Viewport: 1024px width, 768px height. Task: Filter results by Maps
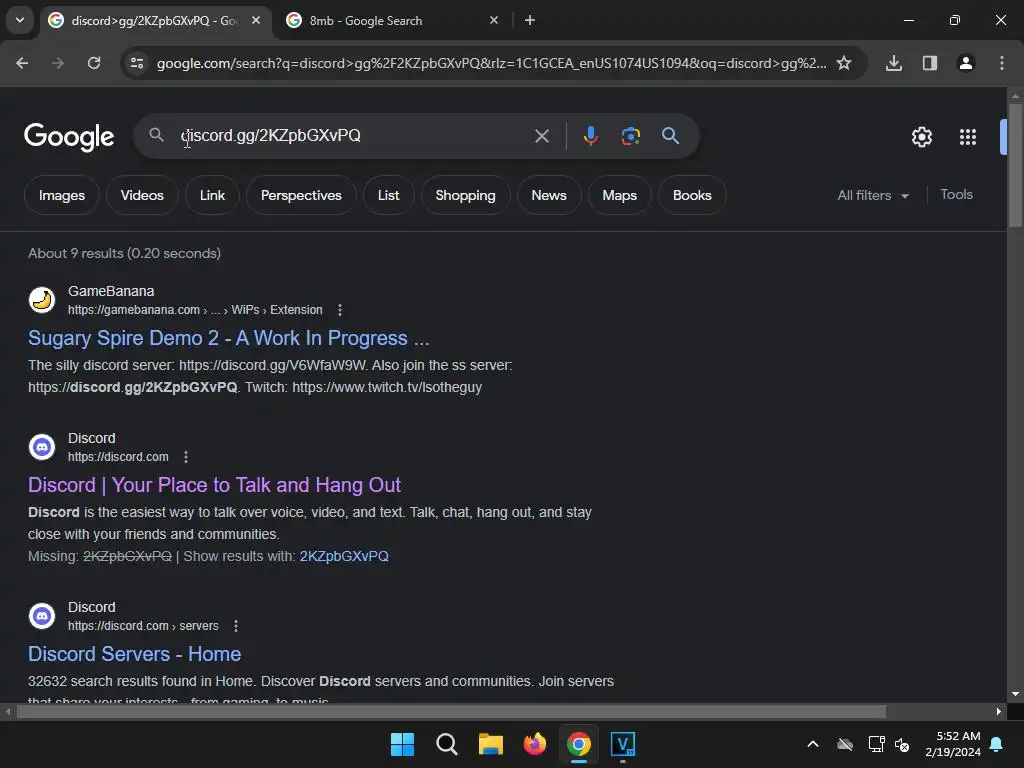(620, 195)
